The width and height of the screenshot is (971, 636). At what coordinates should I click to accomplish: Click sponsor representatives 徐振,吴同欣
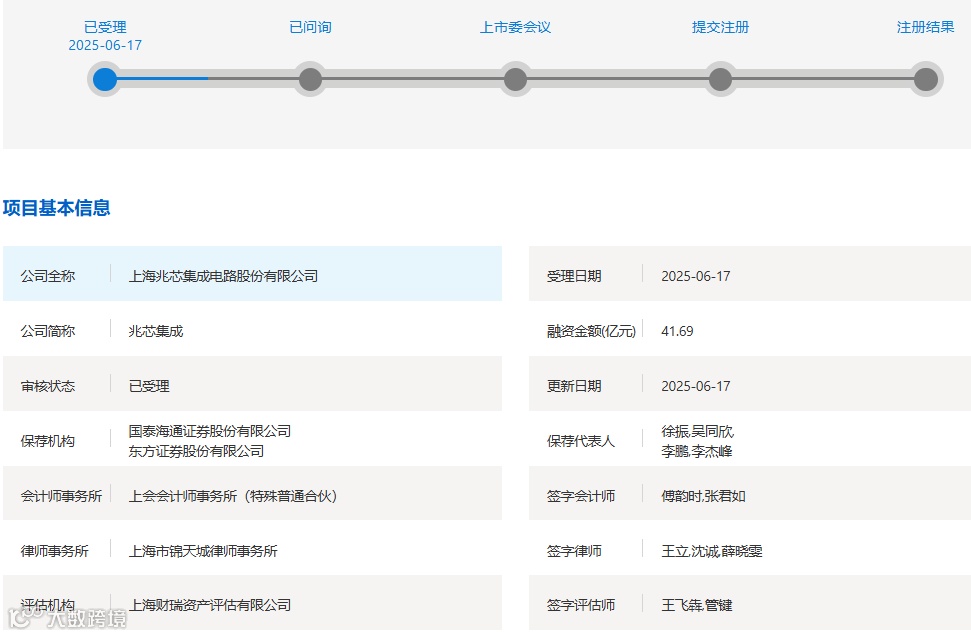697,431
